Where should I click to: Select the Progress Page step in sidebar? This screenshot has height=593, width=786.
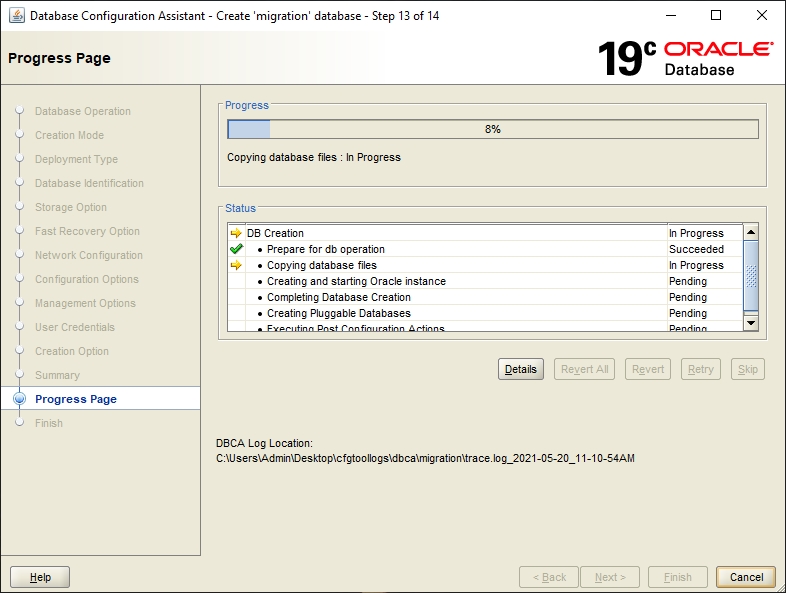click(x=75, y=399)
